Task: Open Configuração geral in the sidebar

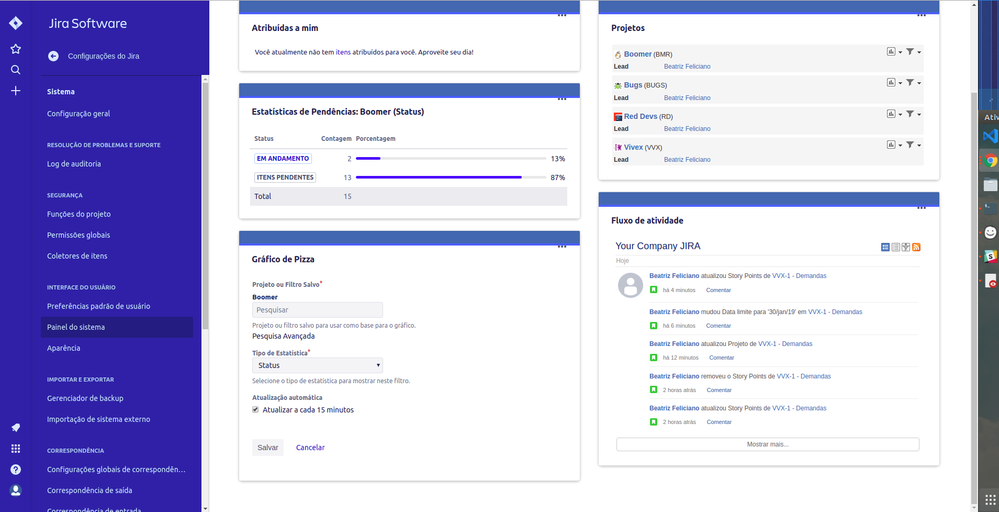Action: 78,114
